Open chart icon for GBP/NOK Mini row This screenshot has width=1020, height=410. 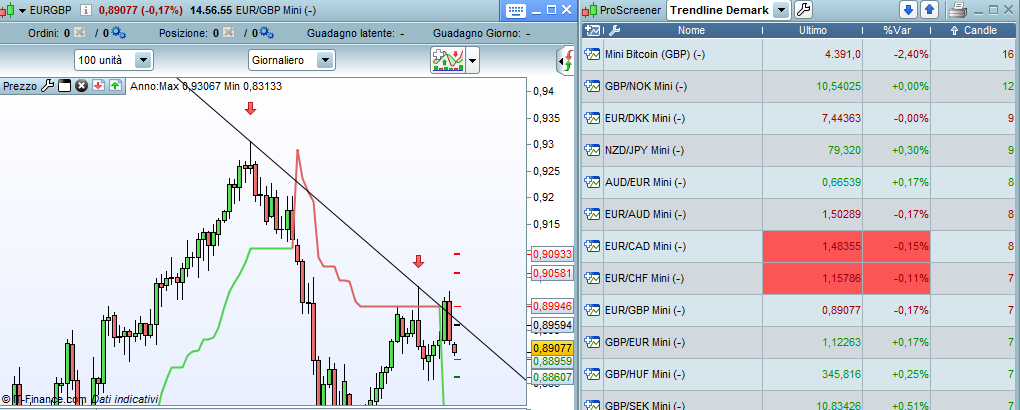[593, 87]
